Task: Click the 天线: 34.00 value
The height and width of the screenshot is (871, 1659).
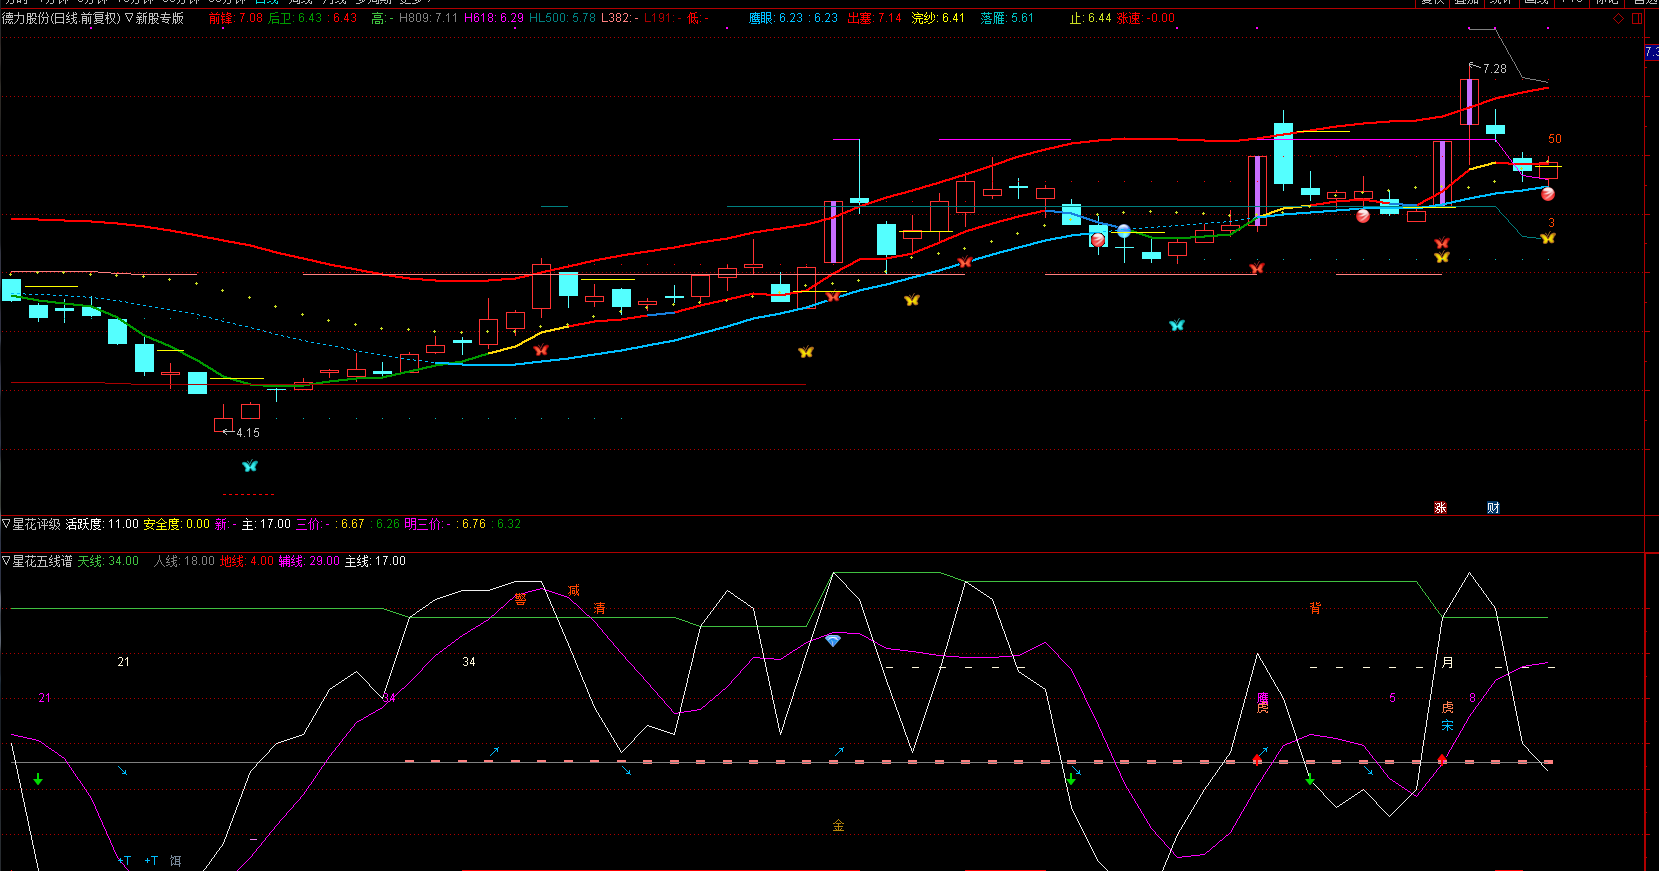Action: point(108,561)
